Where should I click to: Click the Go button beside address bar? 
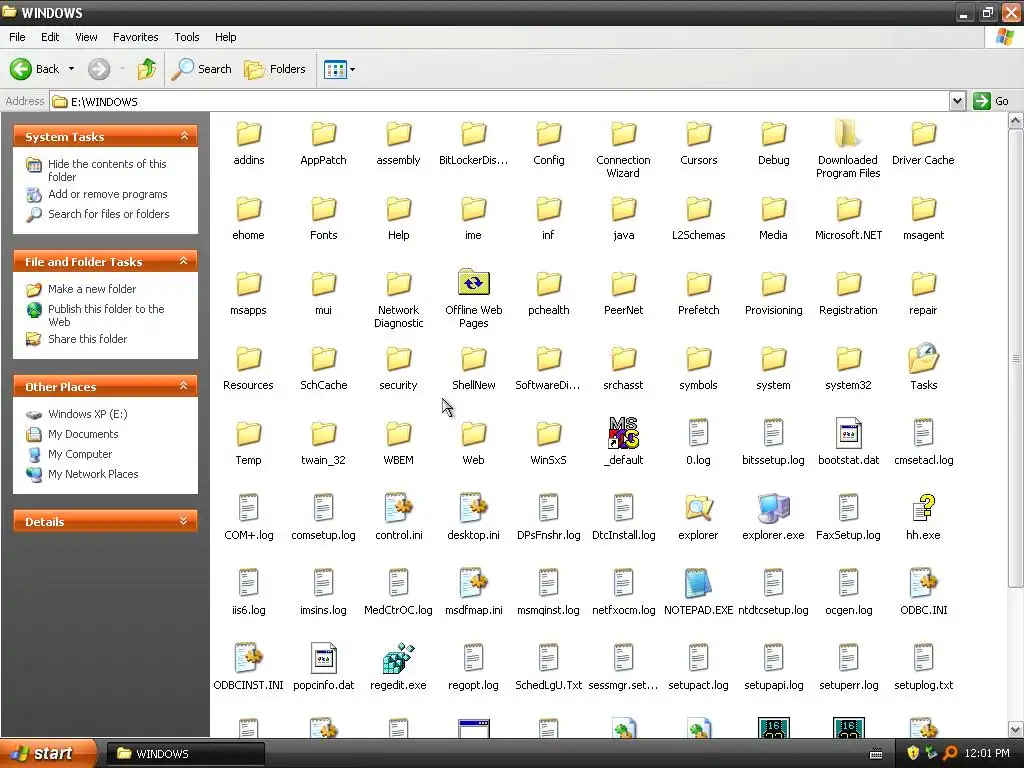pos(991,101)
